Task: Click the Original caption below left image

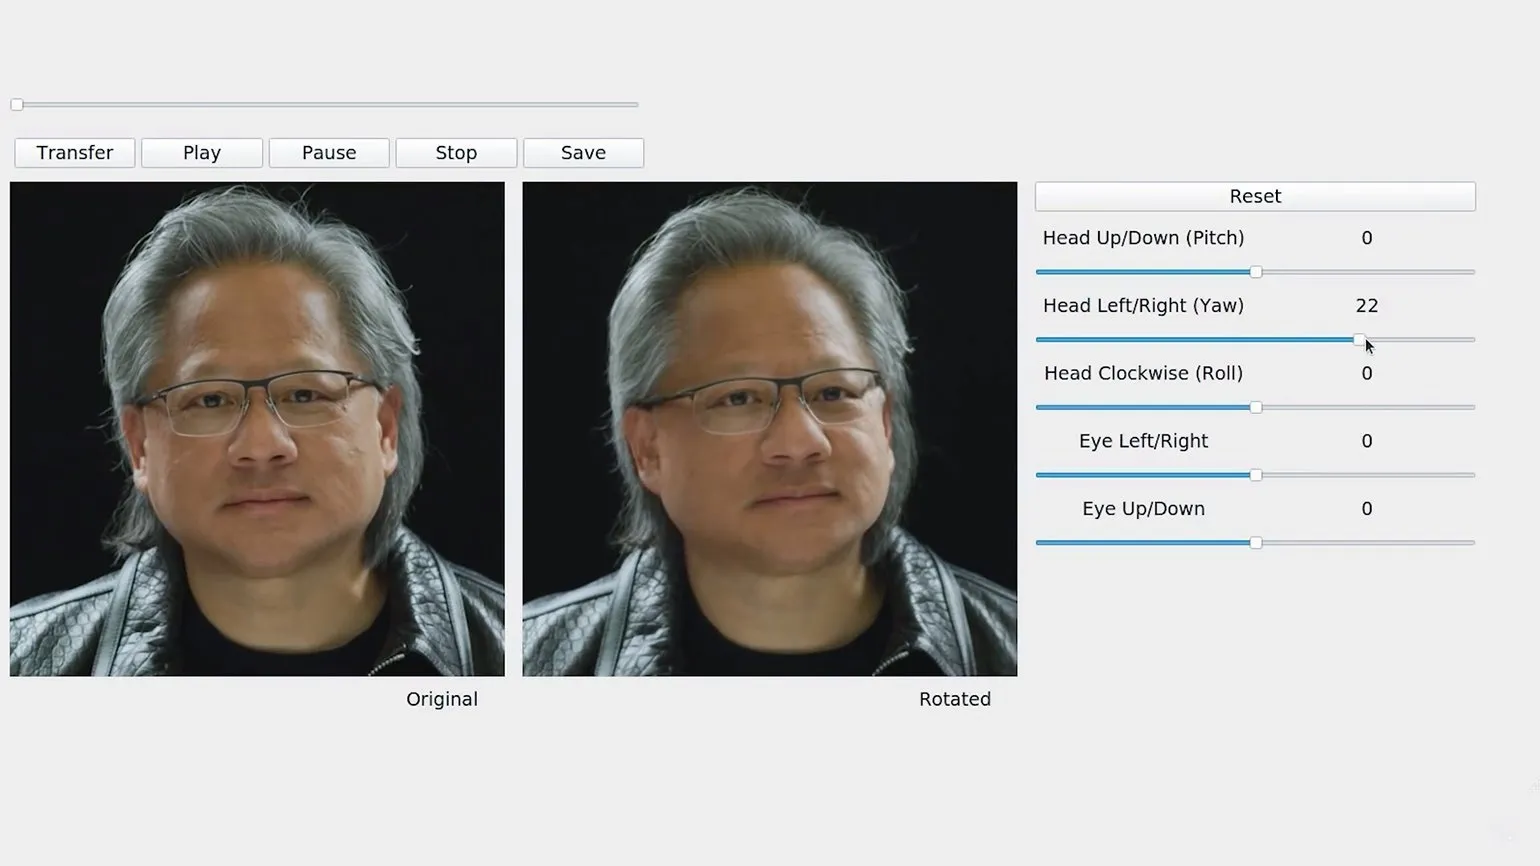Action: tap(441, 699)
